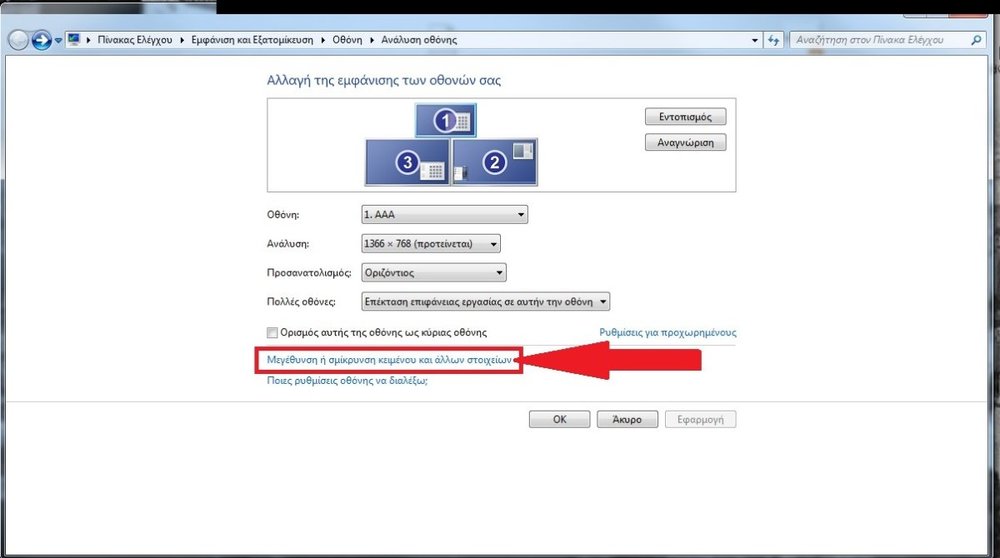
Task: Select monitor 1 in display preview
Action: pos(445,121)
